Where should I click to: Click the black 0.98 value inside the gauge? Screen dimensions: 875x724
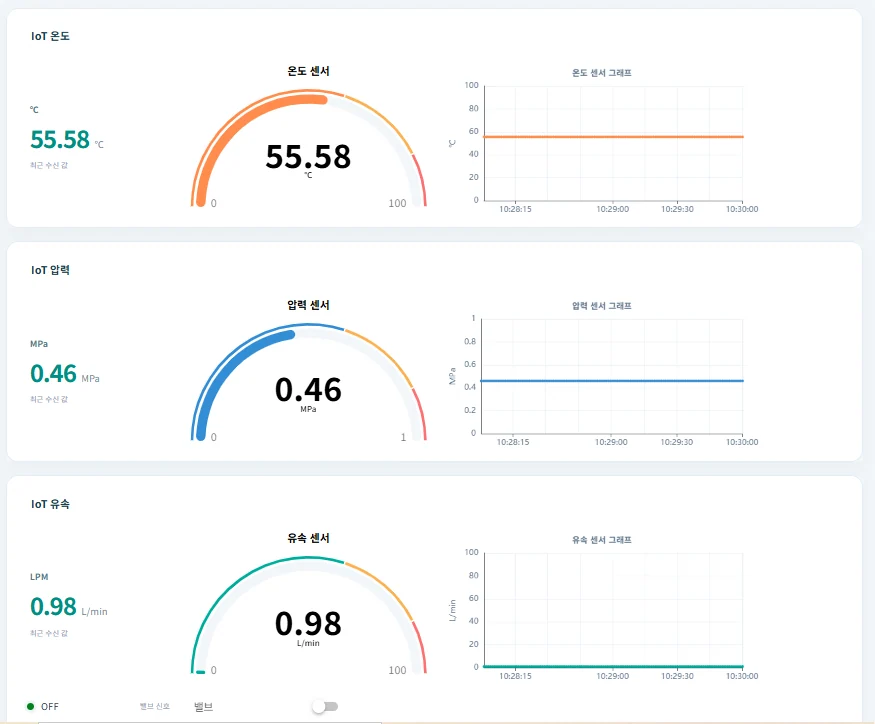pos(308,624)
